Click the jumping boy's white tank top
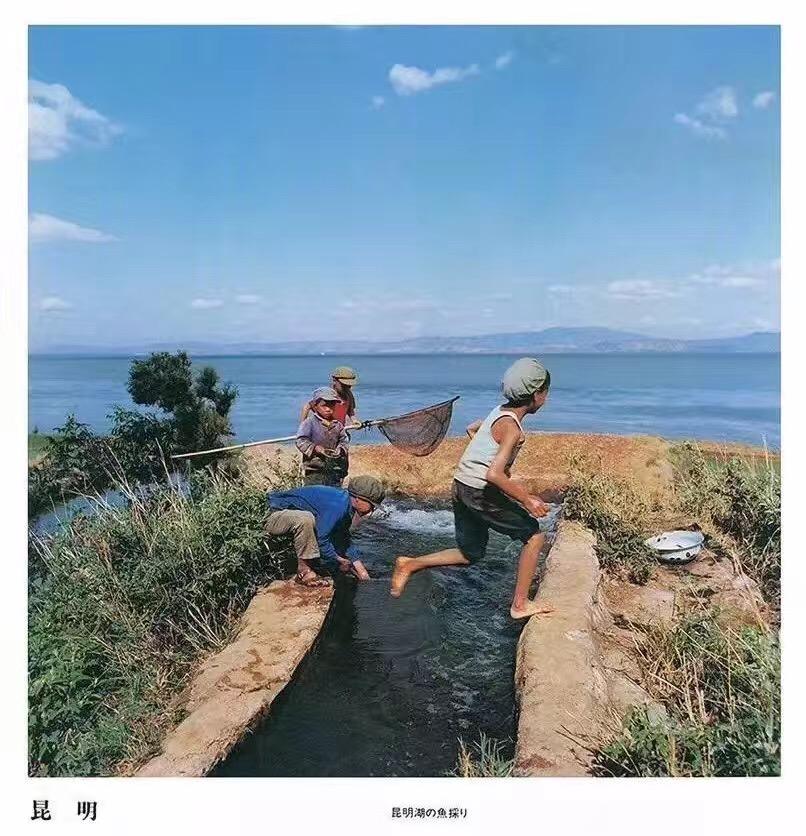The image size is (806, 836). pyautogui.click(x=488, y=447)
